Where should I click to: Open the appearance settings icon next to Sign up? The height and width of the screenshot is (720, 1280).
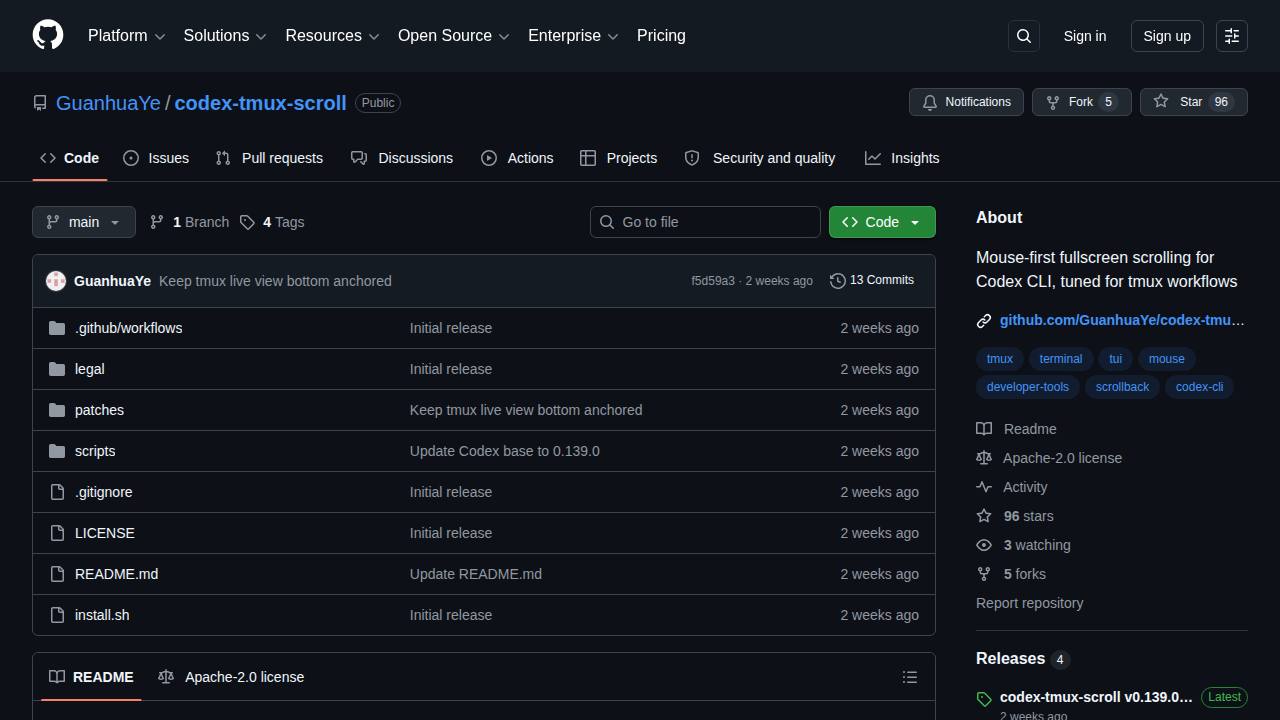point(1232,36)
